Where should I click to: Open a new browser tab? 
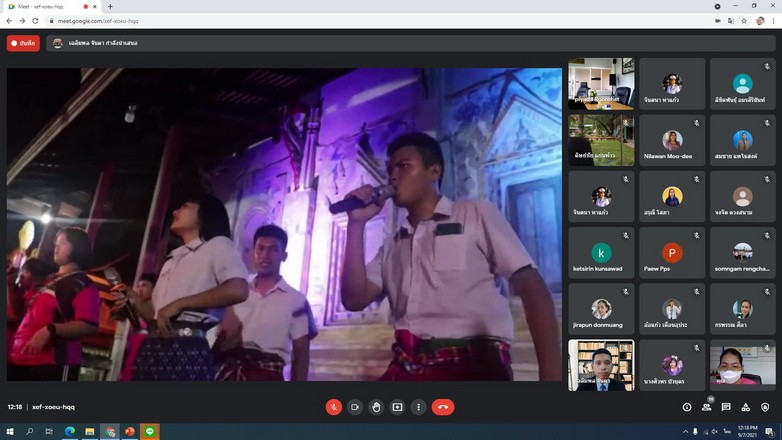click(110, 7)
